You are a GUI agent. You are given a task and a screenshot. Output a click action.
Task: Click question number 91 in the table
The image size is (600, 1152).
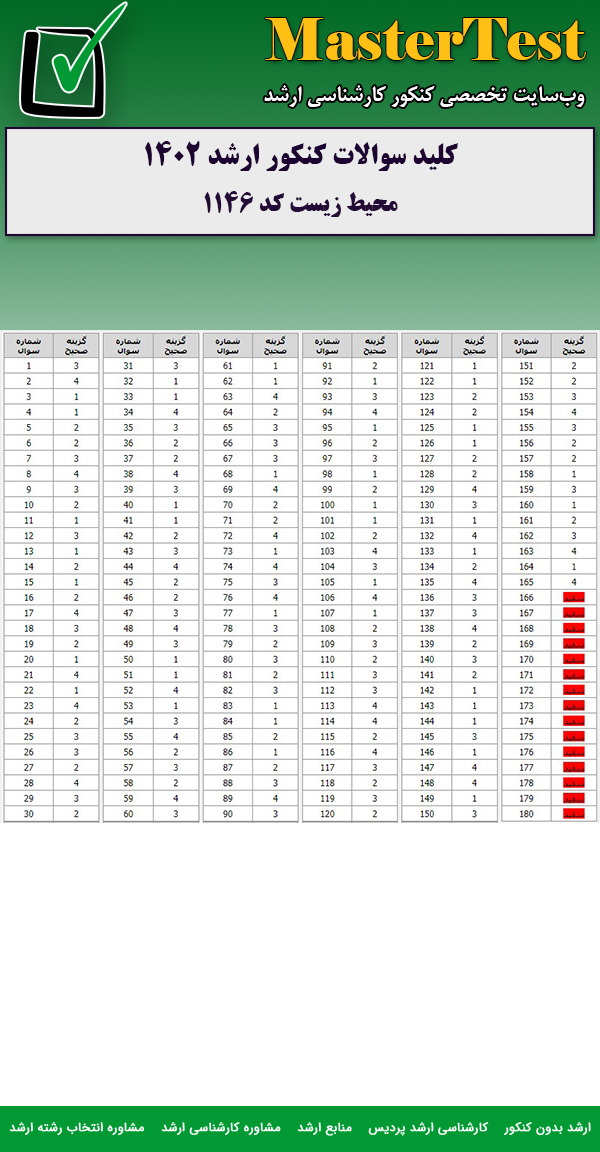tap(327, 365)
